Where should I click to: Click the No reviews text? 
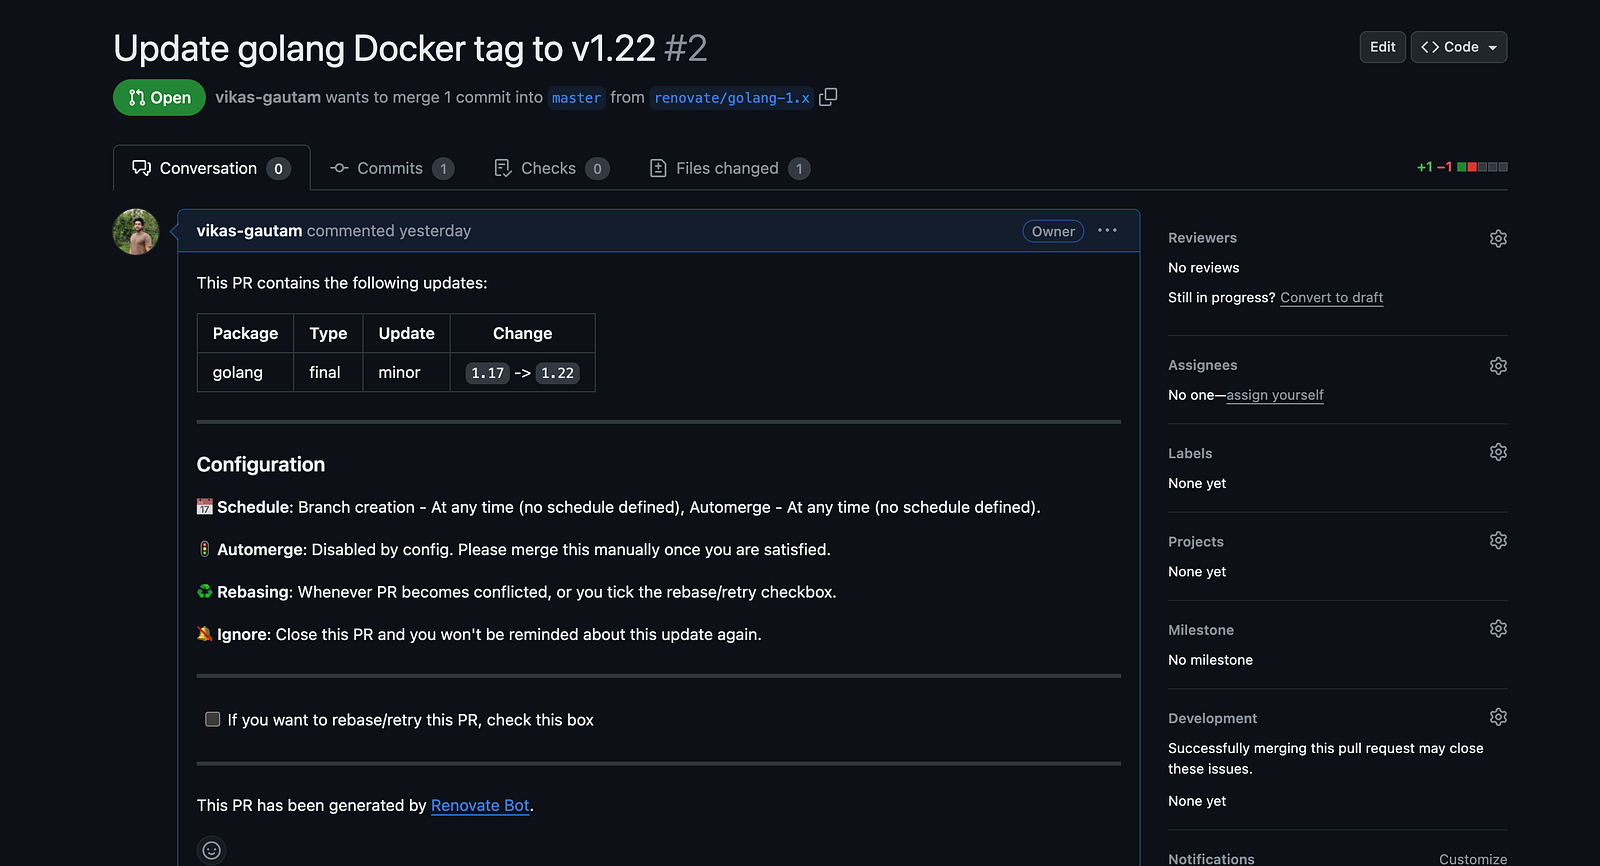pos(1203,268)
